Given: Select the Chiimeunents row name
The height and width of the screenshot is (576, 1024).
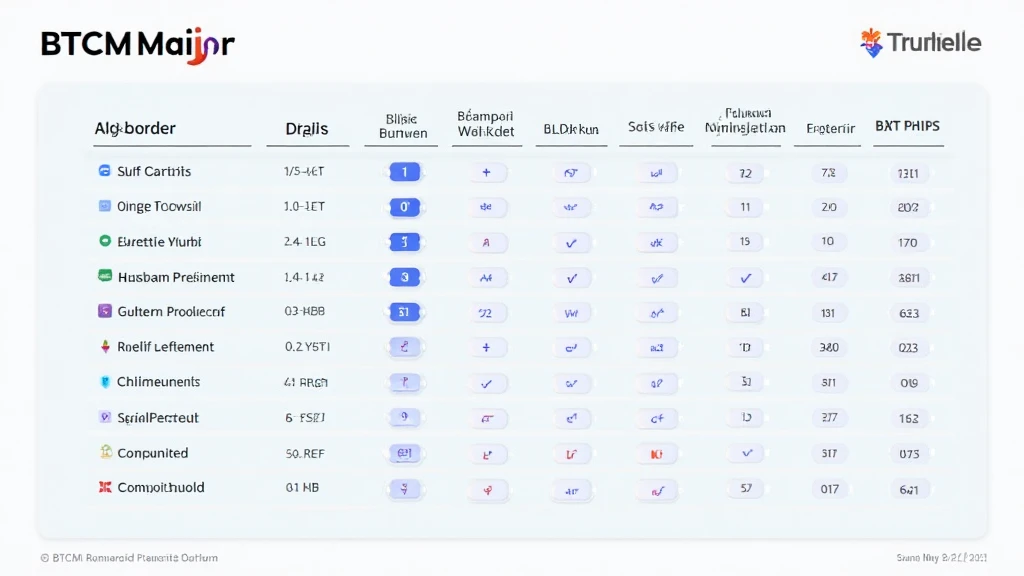Looking at the screenshot, I should point(159,382).
